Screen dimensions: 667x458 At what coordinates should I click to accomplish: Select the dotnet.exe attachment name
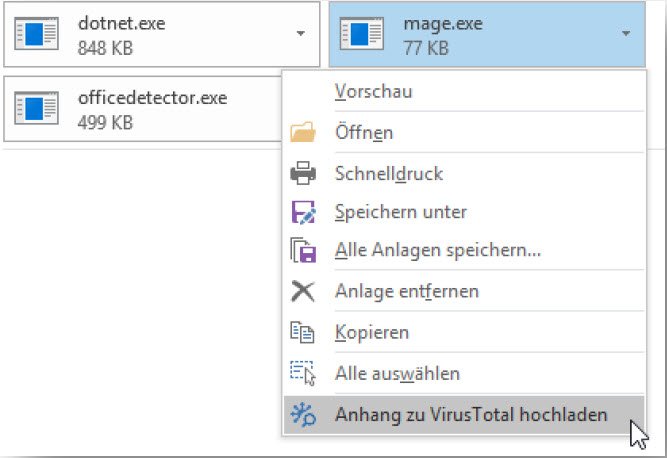(121, 23)
